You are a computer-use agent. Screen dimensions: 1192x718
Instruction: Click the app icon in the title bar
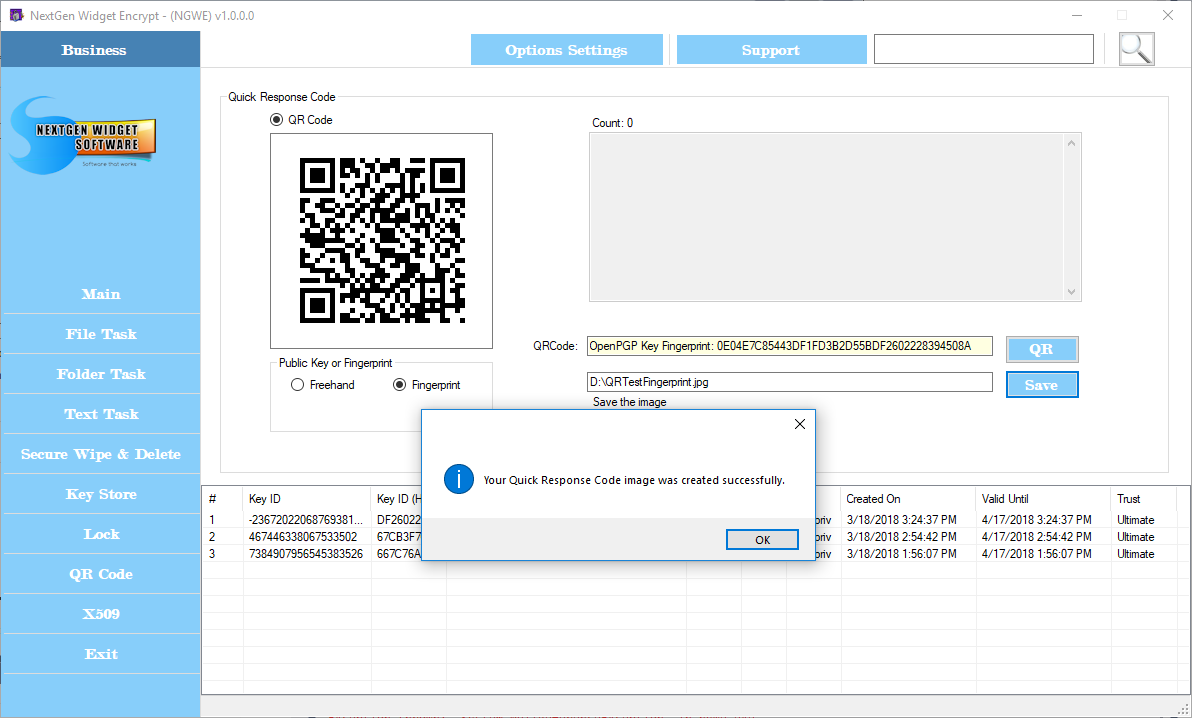coord(16,15)
